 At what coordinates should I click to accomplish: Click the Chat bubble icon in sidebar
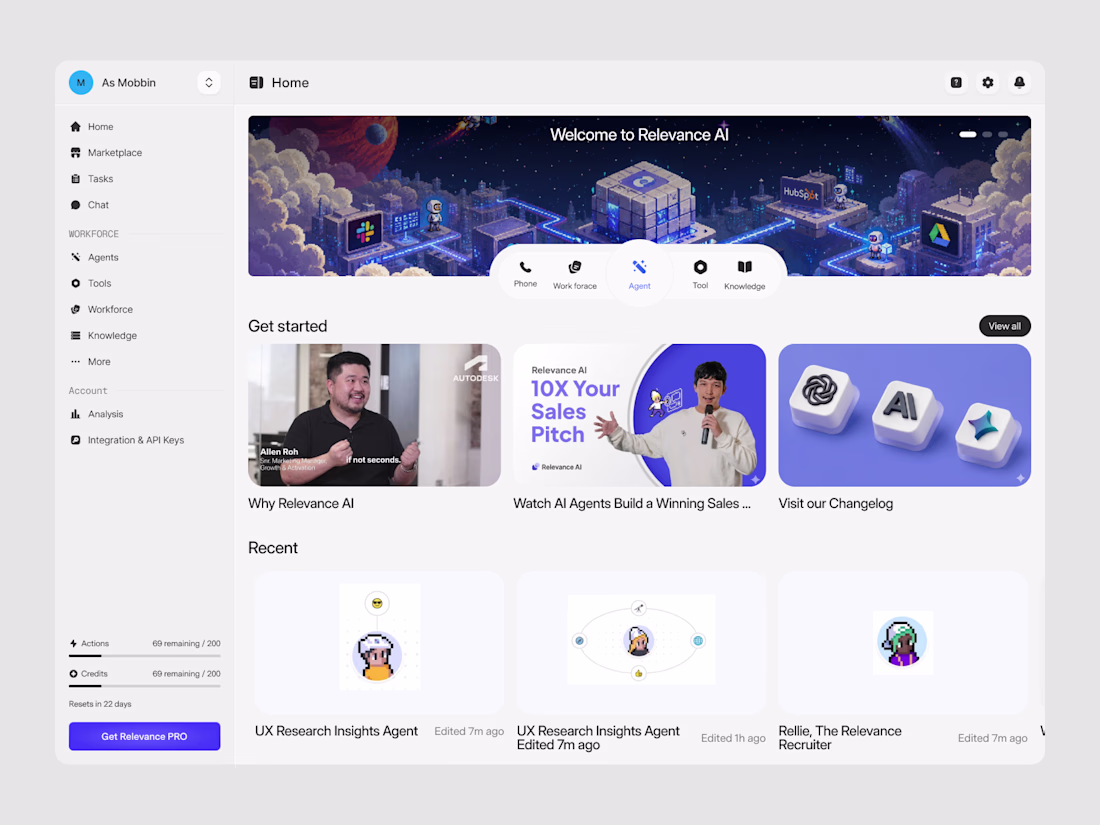76,205
